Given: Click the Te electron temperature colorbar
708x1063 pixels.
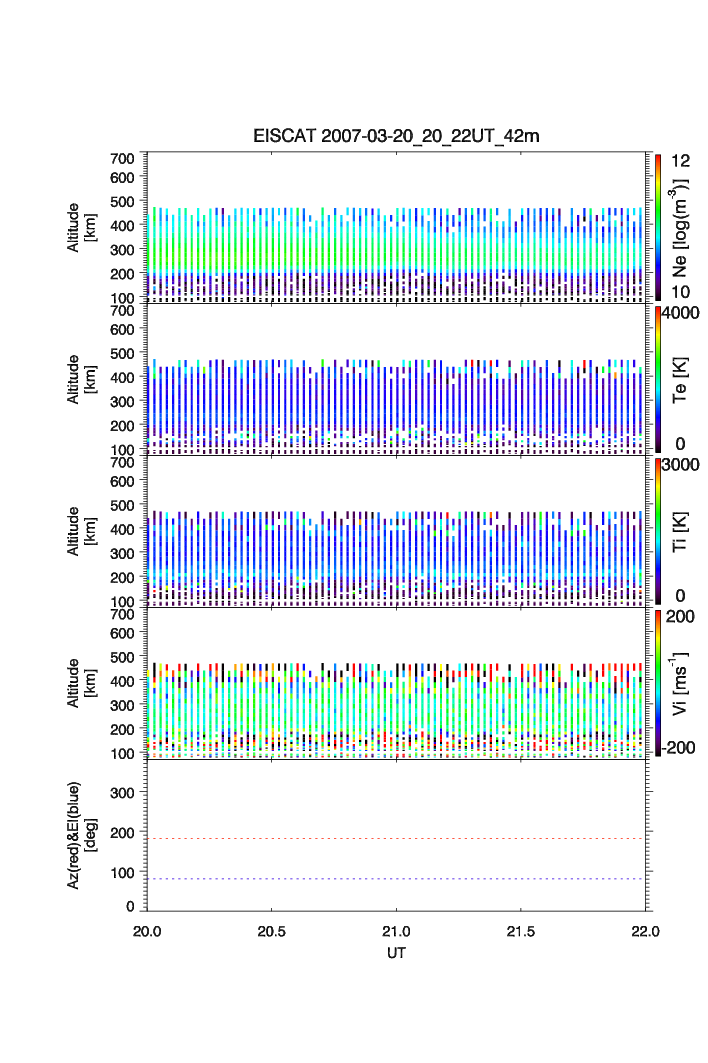Looking at the screenshot, I should click(x=657, y=380).
